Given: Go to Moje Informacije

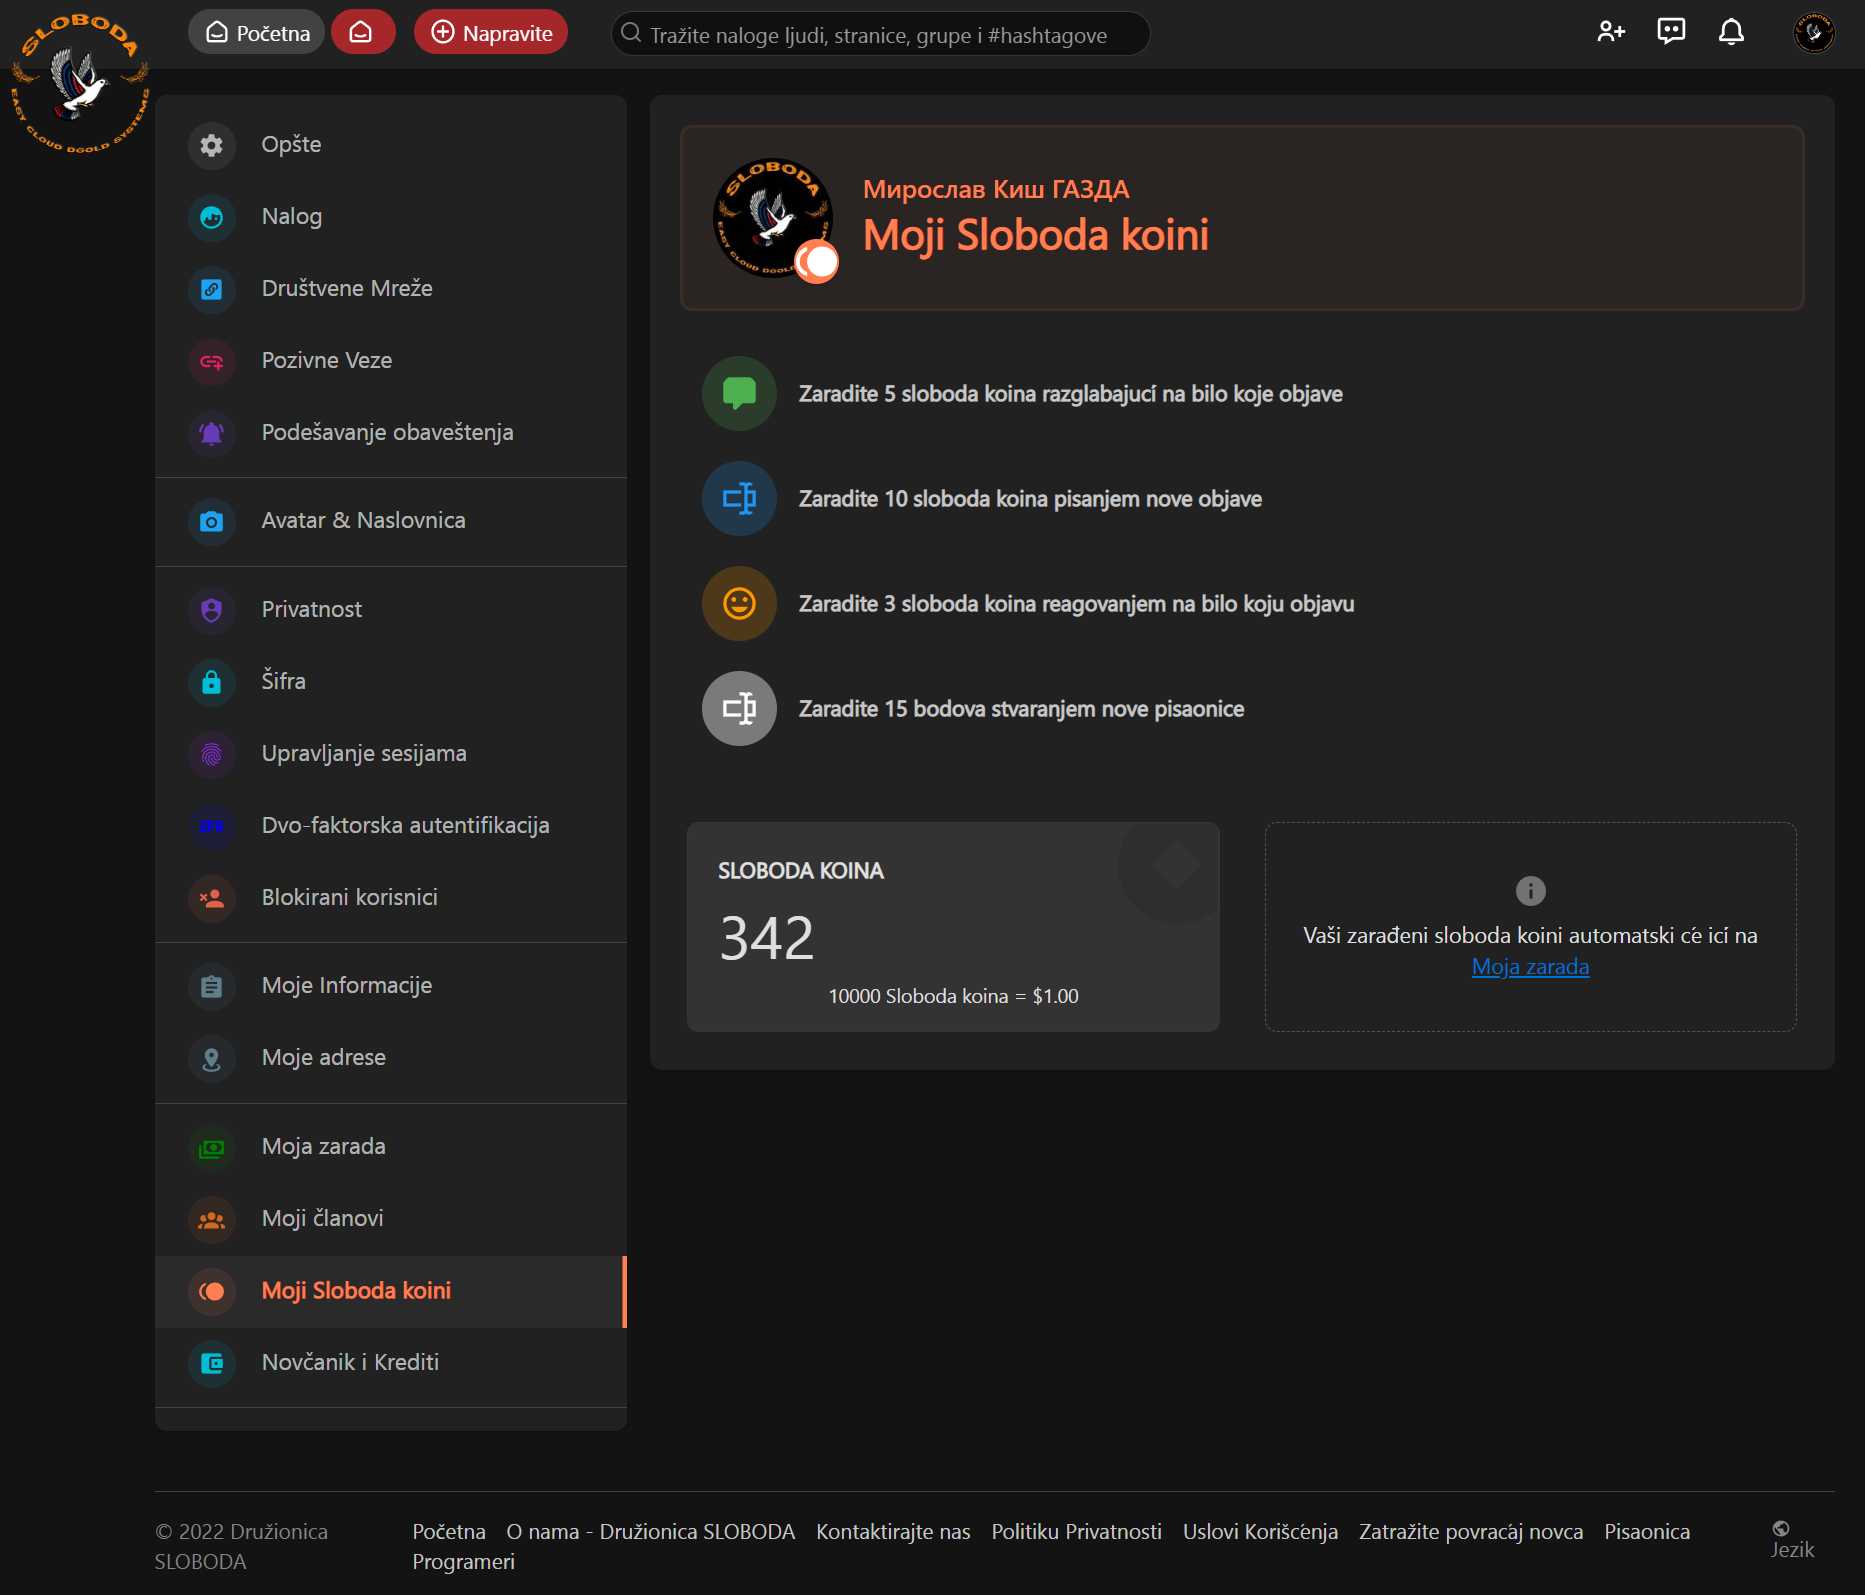Looking at the screenshot, I should click(391, 986).
